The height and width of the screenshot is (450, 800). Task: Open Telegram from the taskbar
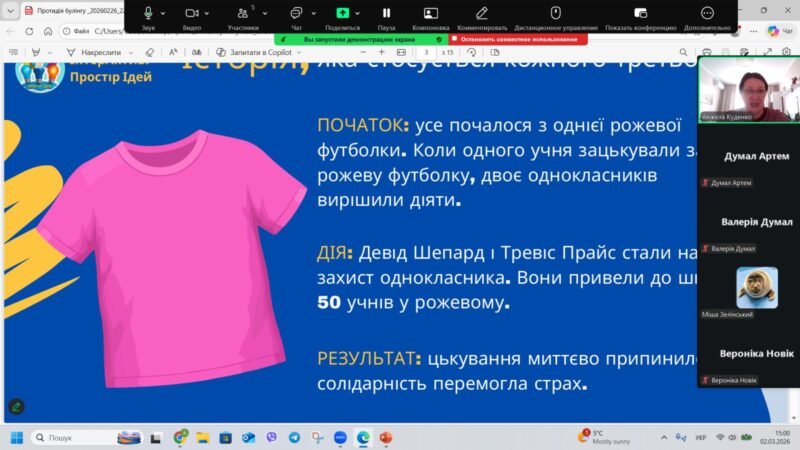coord(294,437)
